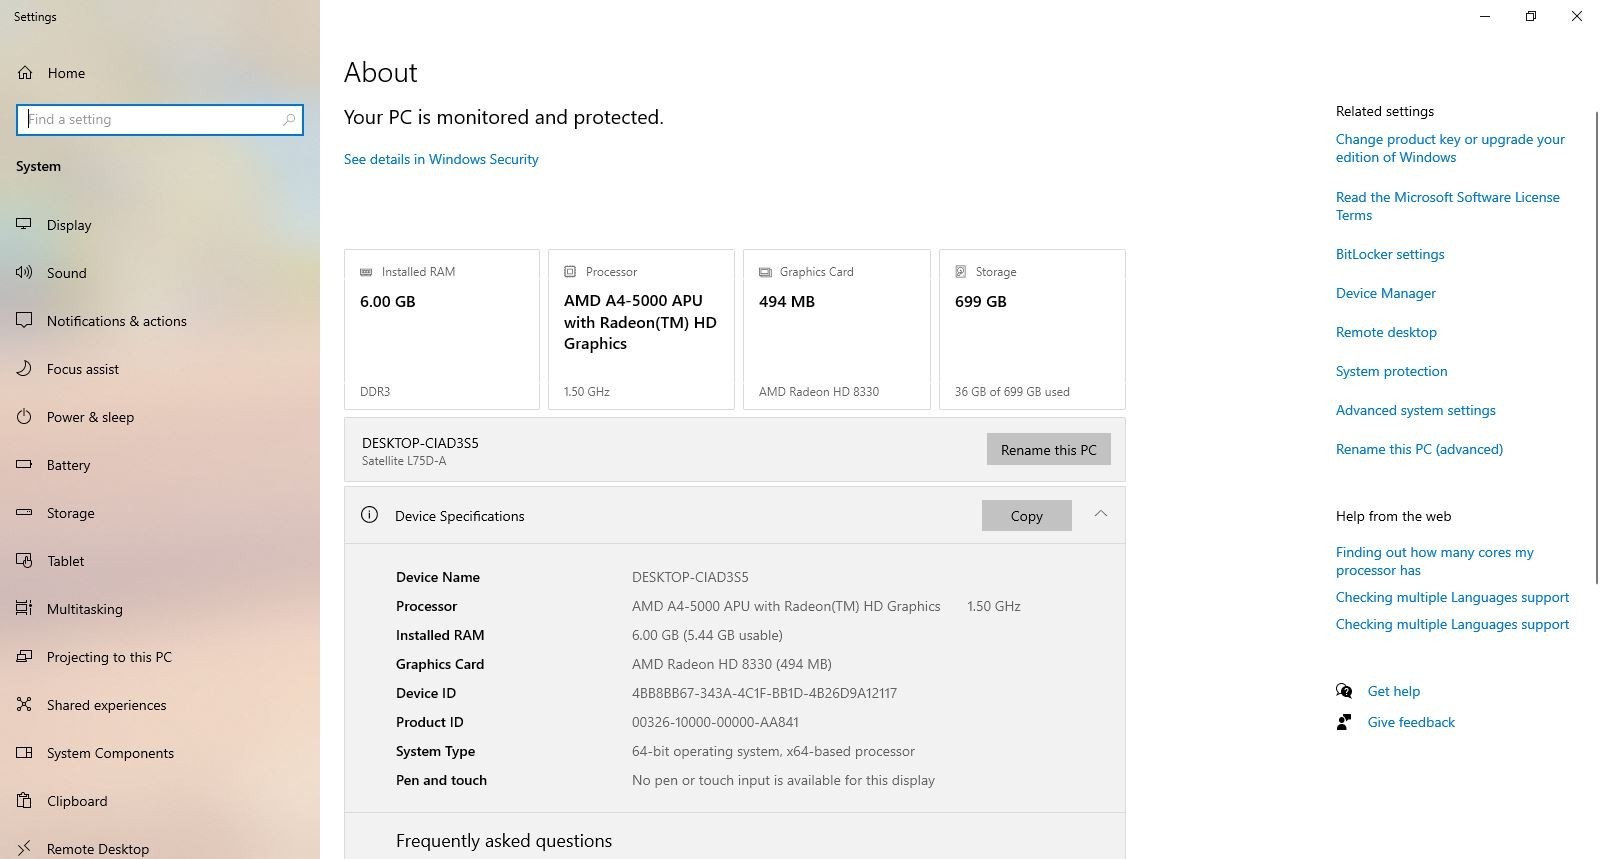The height and width of the screenshot is (859, 1600).
Task: Open See details in Windows Security link
Action: coord(441,159)
